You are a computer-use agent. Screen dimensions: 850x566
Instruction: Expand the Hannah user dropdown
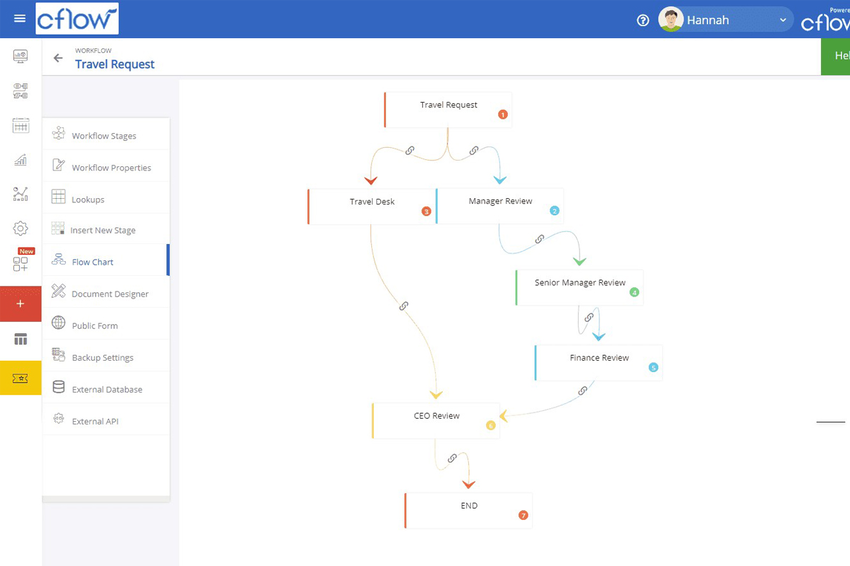coord(782,20)
